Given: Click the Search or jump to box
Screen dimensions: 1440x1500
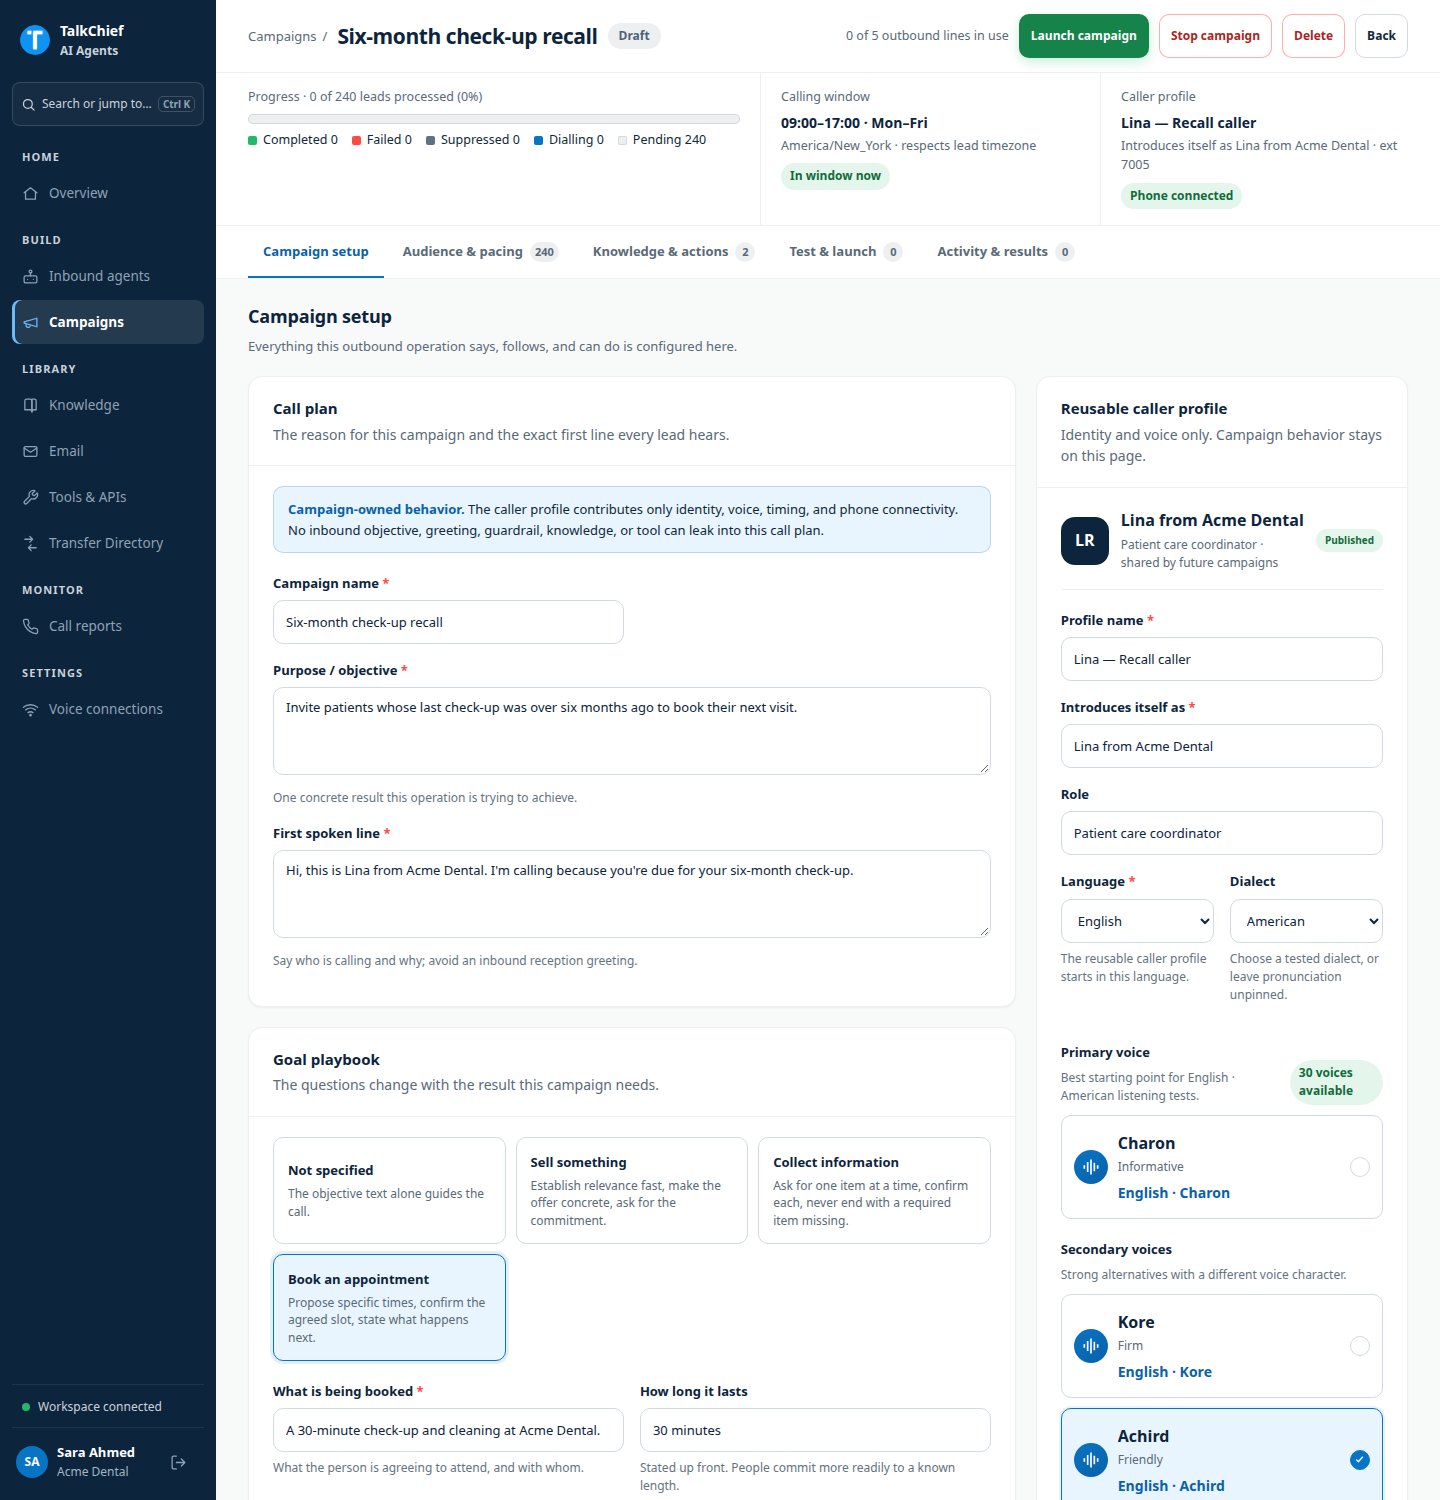Looking at the screenshot, I should click(108, 104).
